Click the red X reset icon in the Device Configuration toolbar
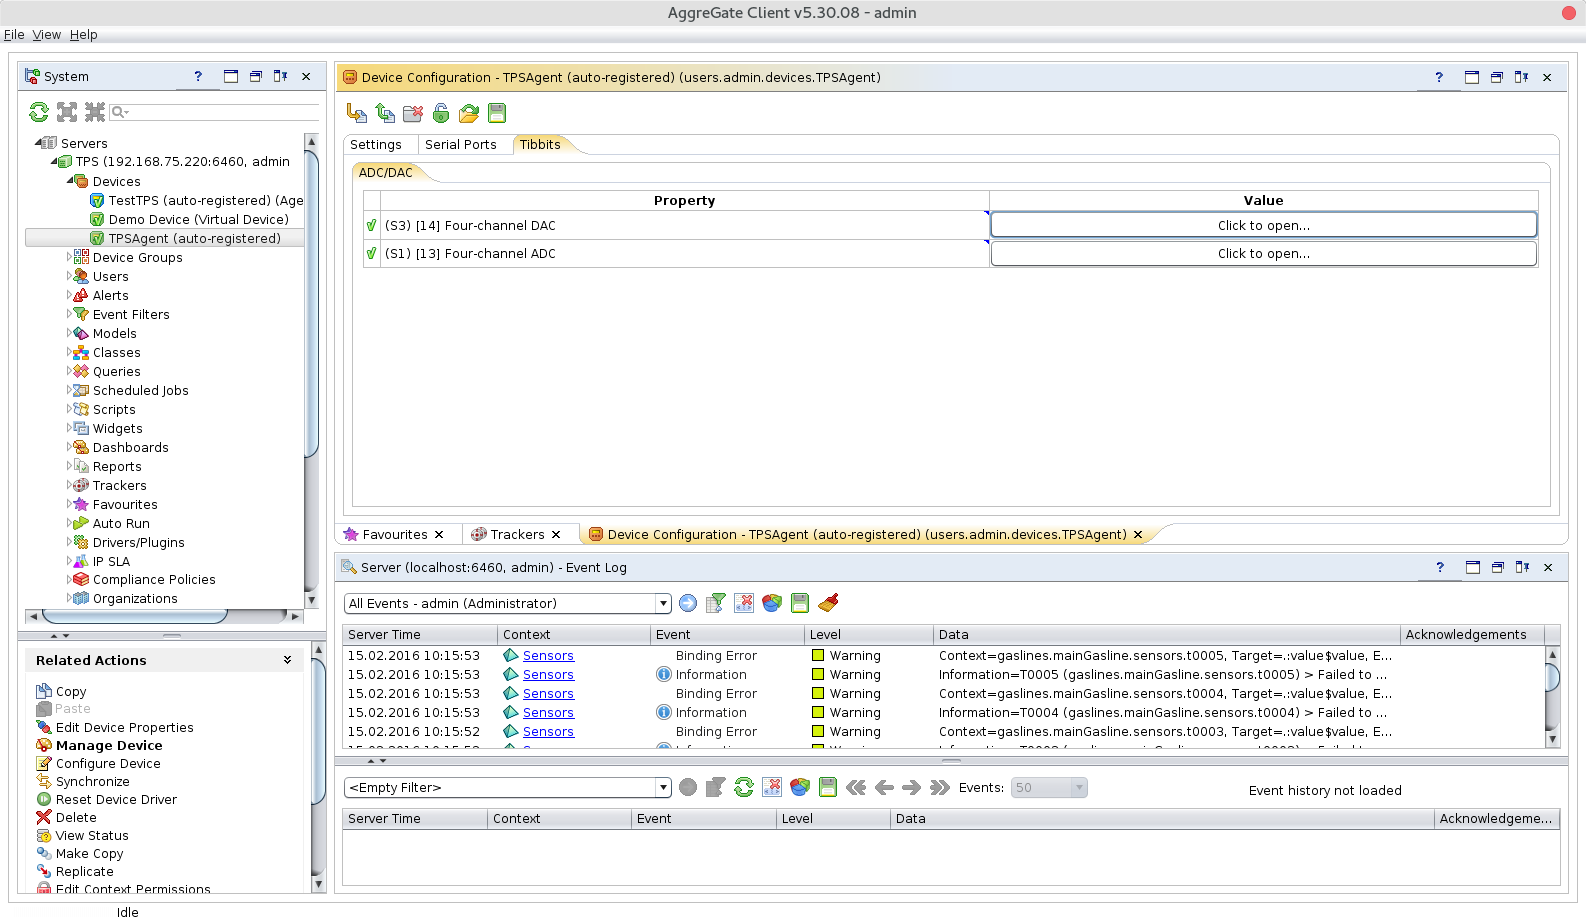This screenshot has width=1586, height=921. 413,113
